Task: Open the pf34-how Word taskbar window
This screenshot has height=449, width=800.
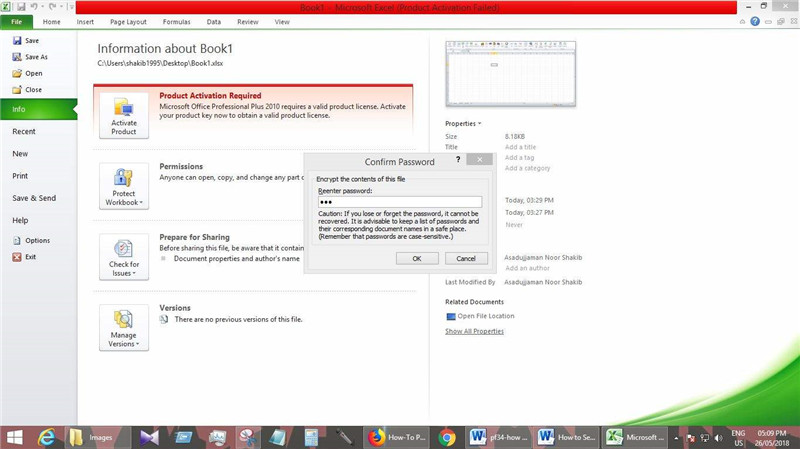Action: pos(499,437)
